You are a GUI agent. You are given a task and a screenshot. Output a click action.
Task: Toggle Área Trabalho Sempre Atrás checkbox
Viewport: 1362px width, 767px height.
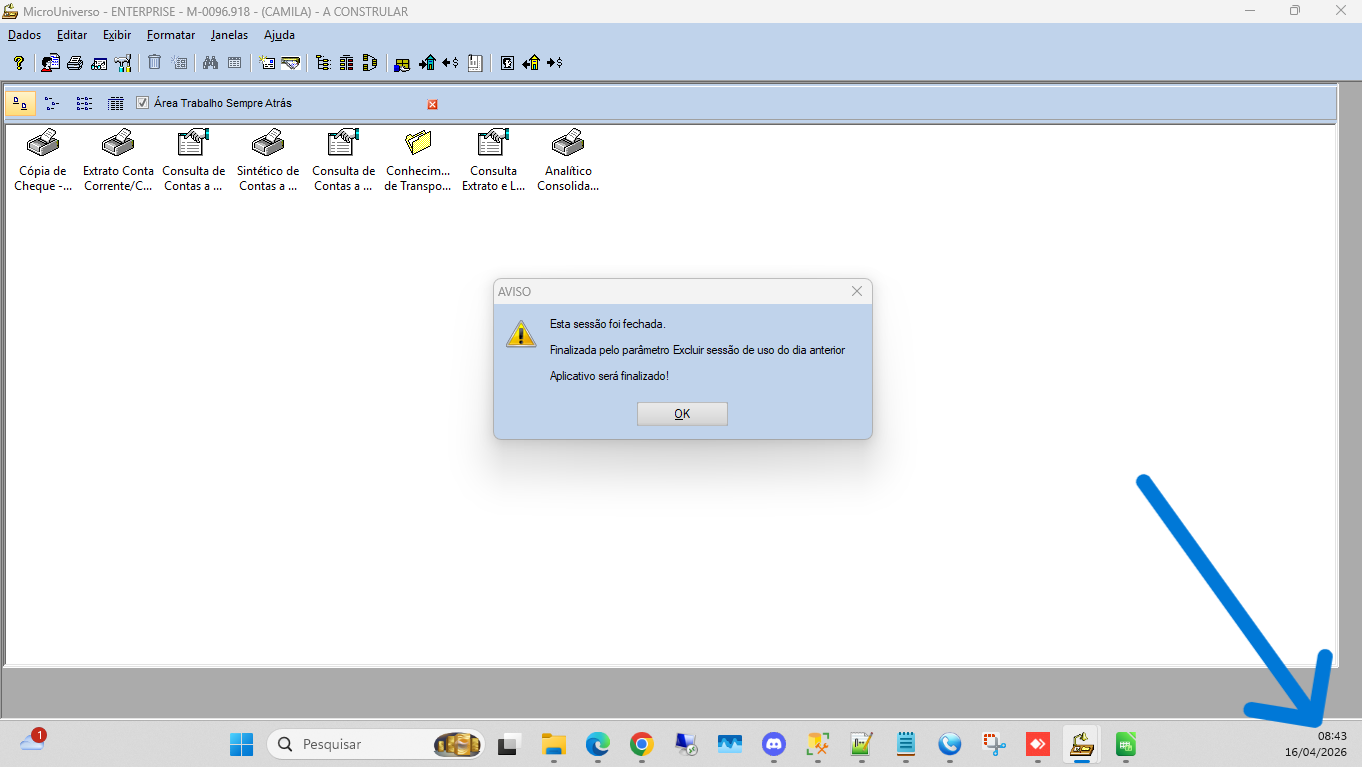[x=142, y=103]
